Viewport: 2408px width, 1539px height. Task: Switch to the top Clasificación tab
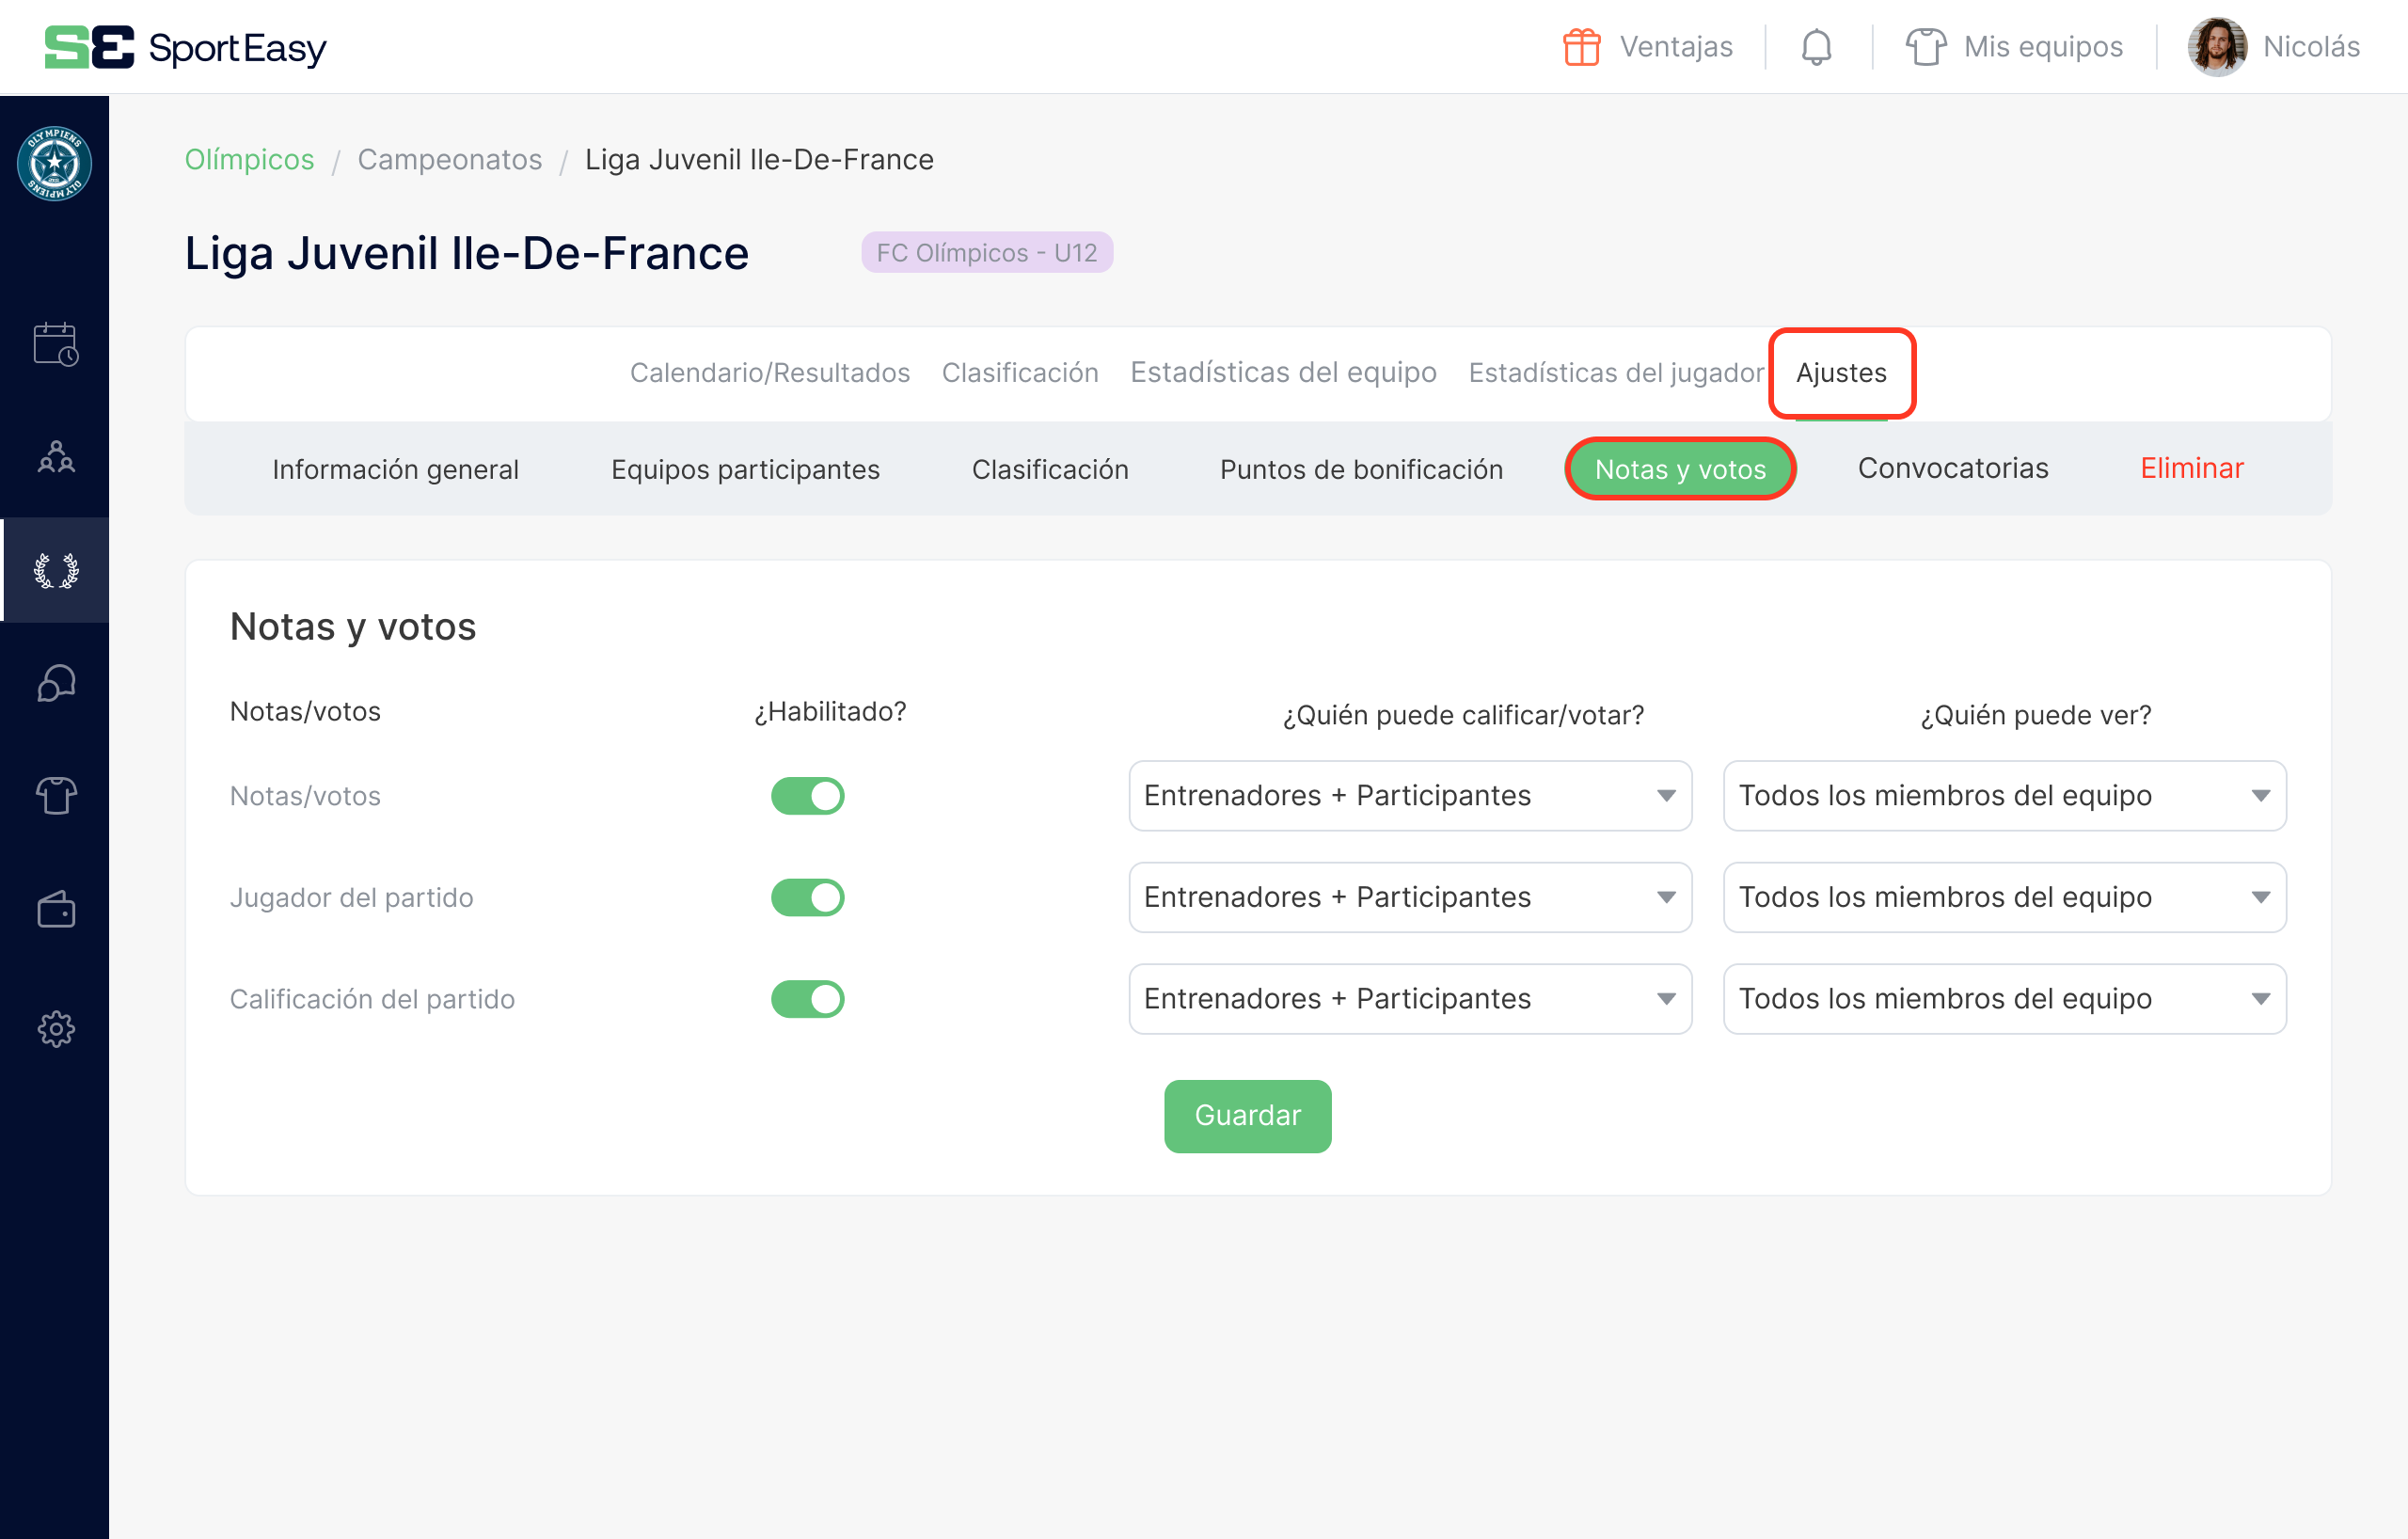(1020, 373)
